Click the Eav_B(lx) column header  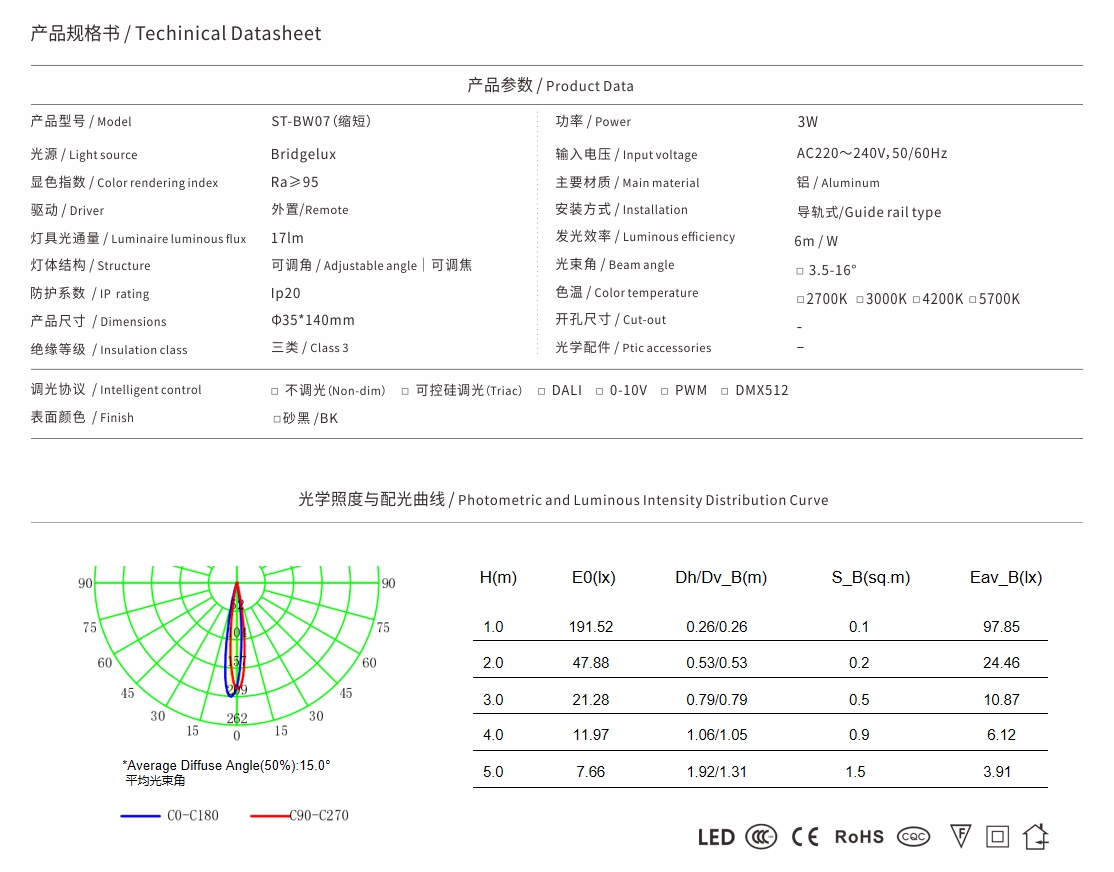1006,578
